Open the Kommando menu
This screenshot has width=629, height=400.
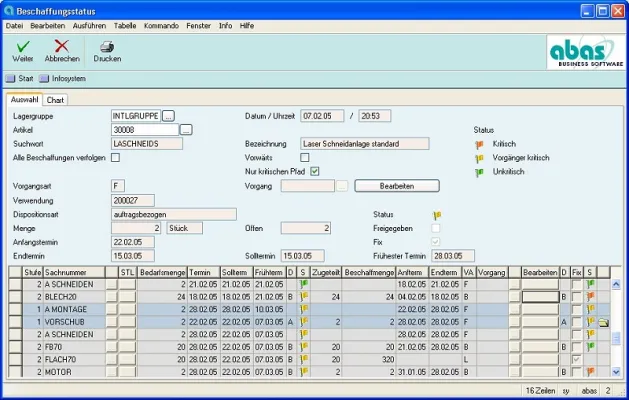160,24
